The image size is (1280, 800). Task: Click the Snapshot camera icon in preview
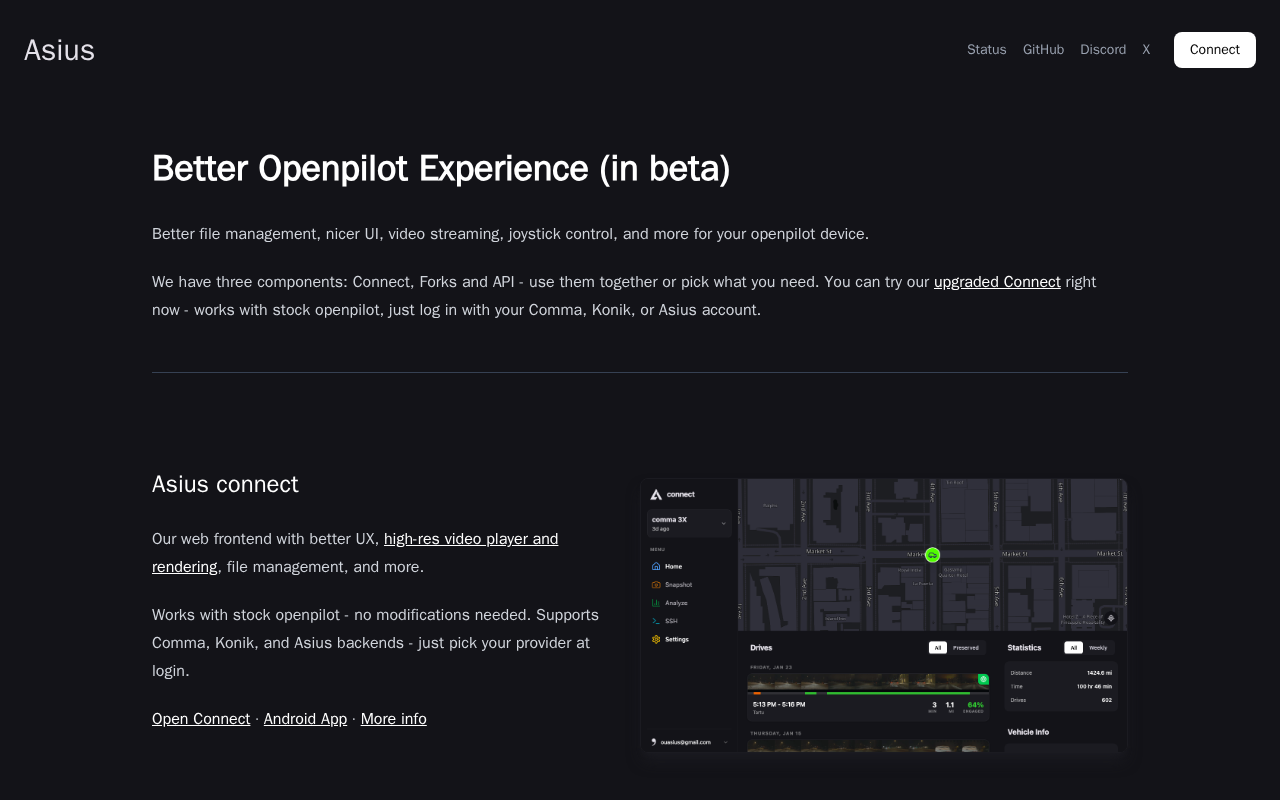(656, 585)
